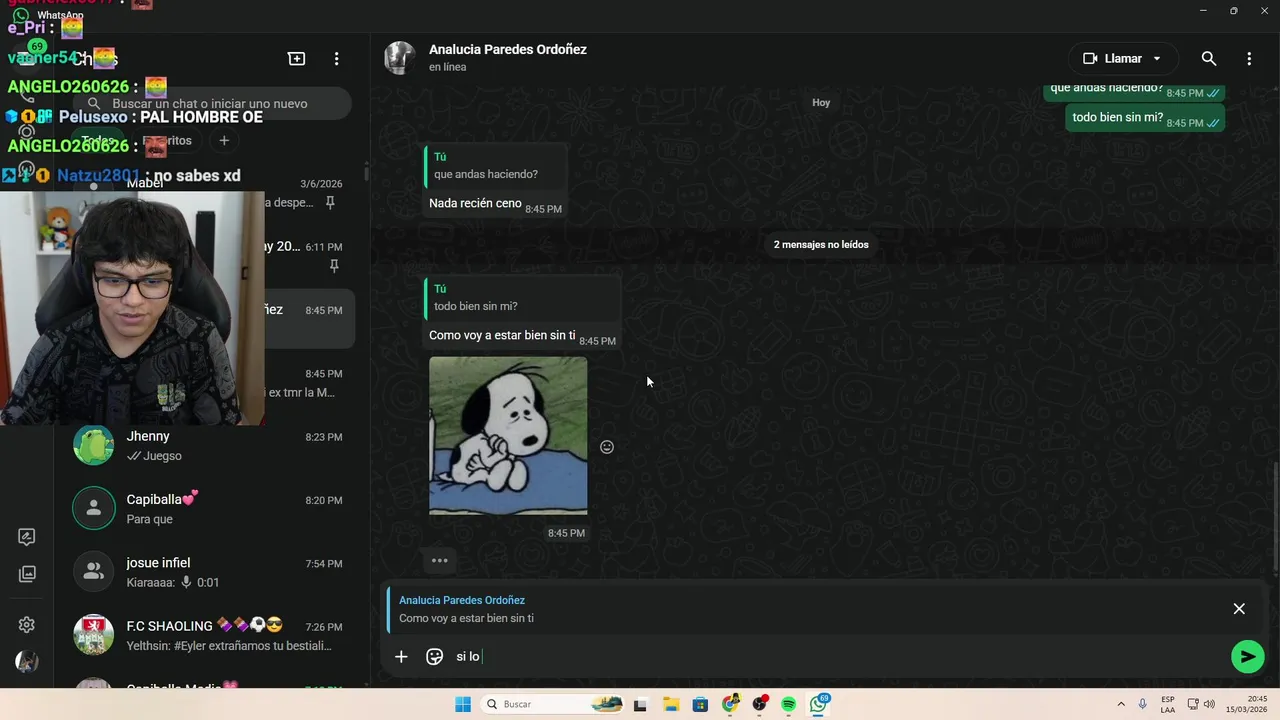Open the conversation three-dot options menu
Viewport: 1280px width, 720px height.
(x=1249, y=59)
